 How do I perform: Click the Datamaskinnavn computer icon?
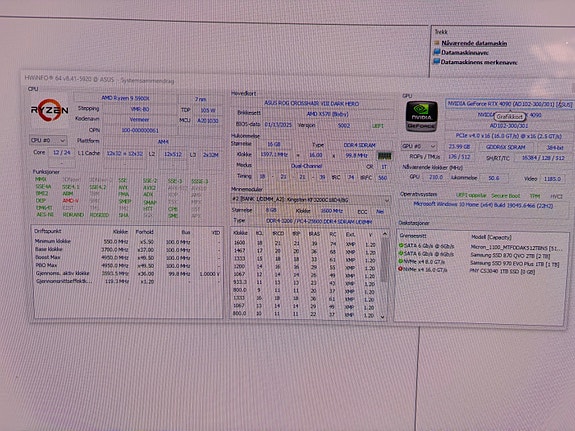coord(436,52)
